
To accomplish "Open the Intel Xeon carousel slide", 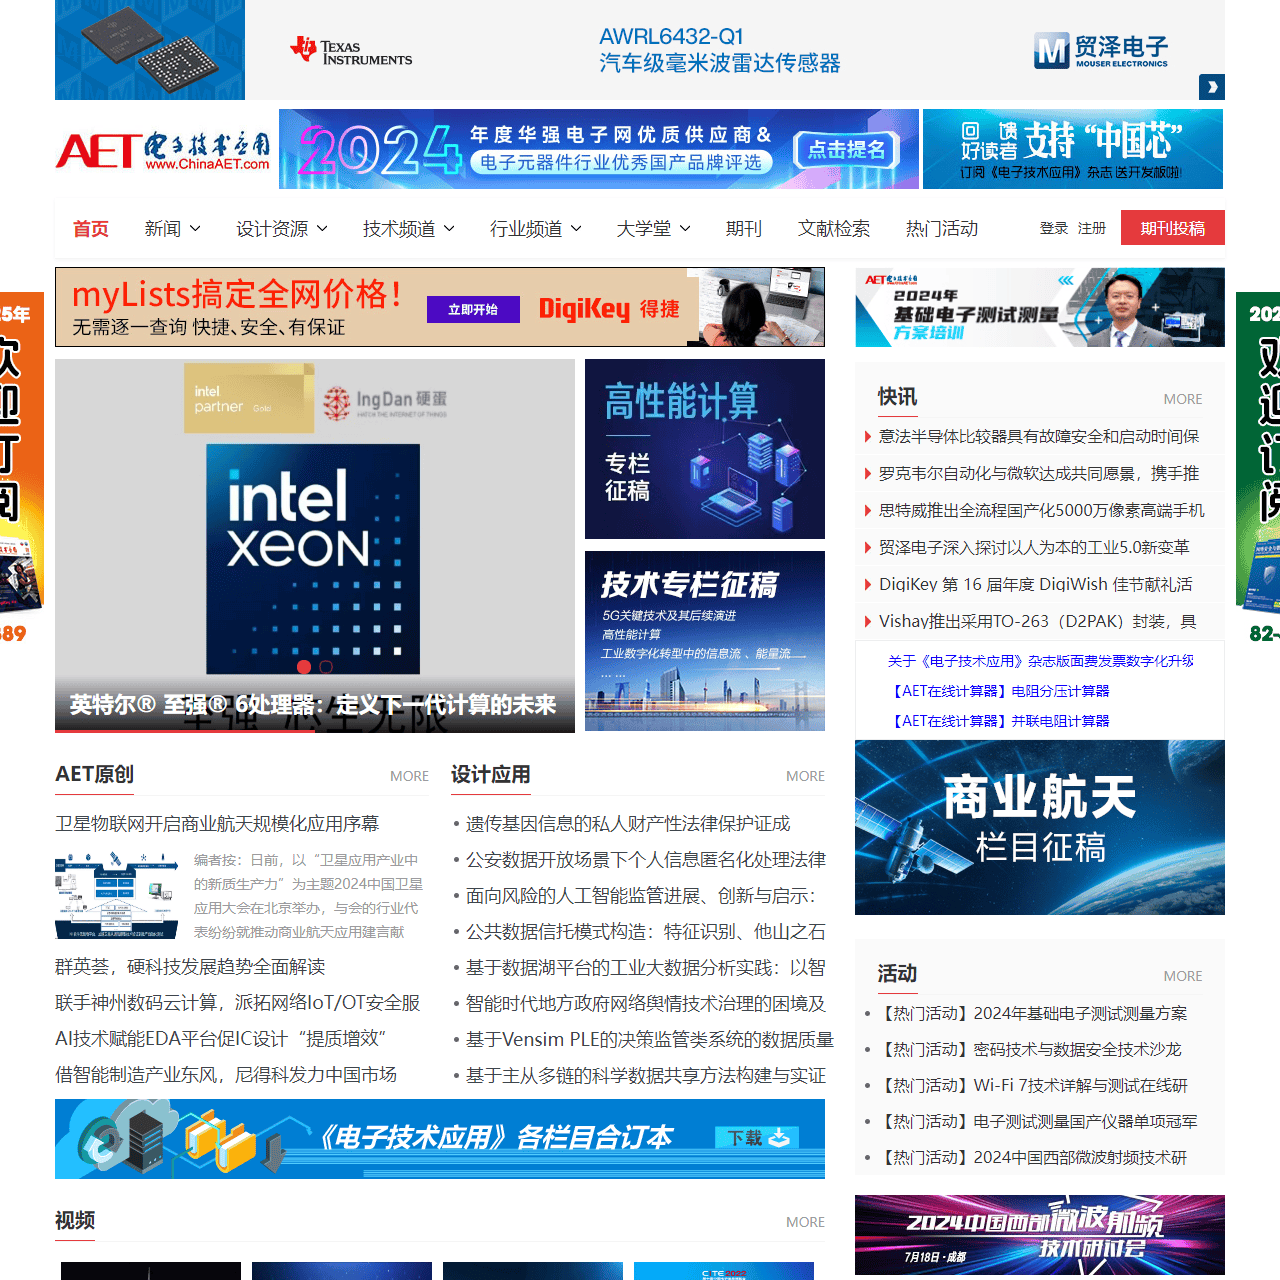I will [x=315, y=546].
